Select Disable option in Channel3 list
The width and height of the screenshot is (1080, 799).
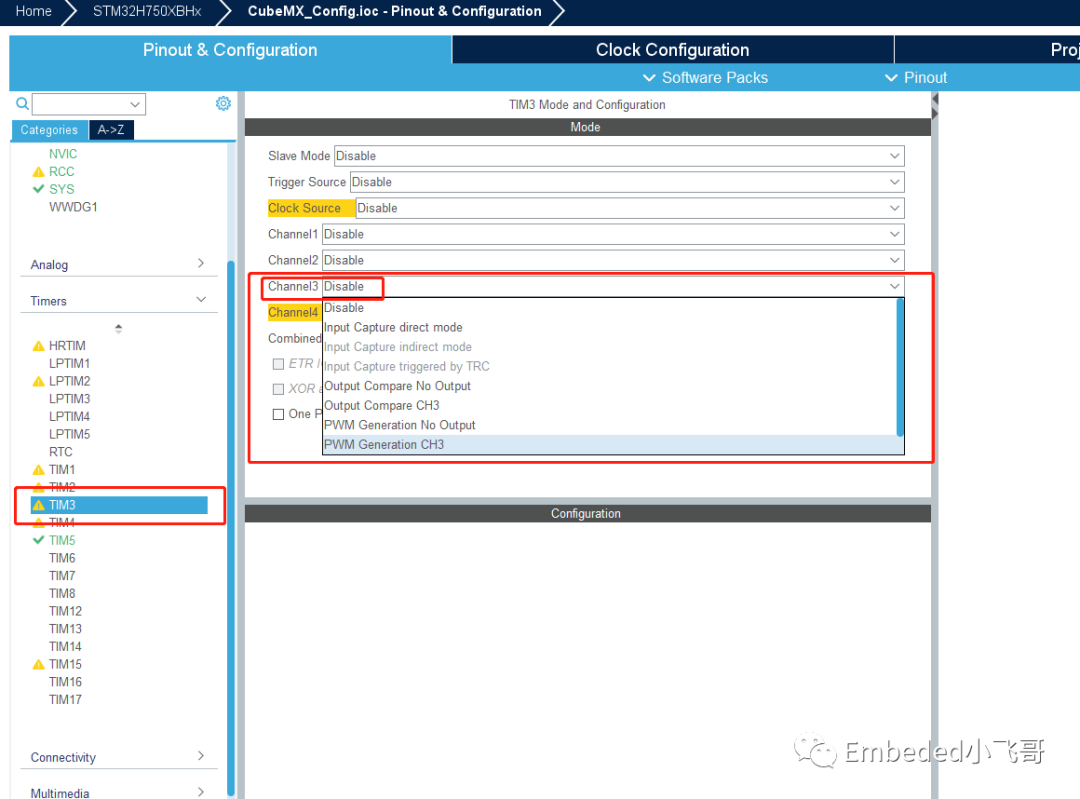(610, 308)
